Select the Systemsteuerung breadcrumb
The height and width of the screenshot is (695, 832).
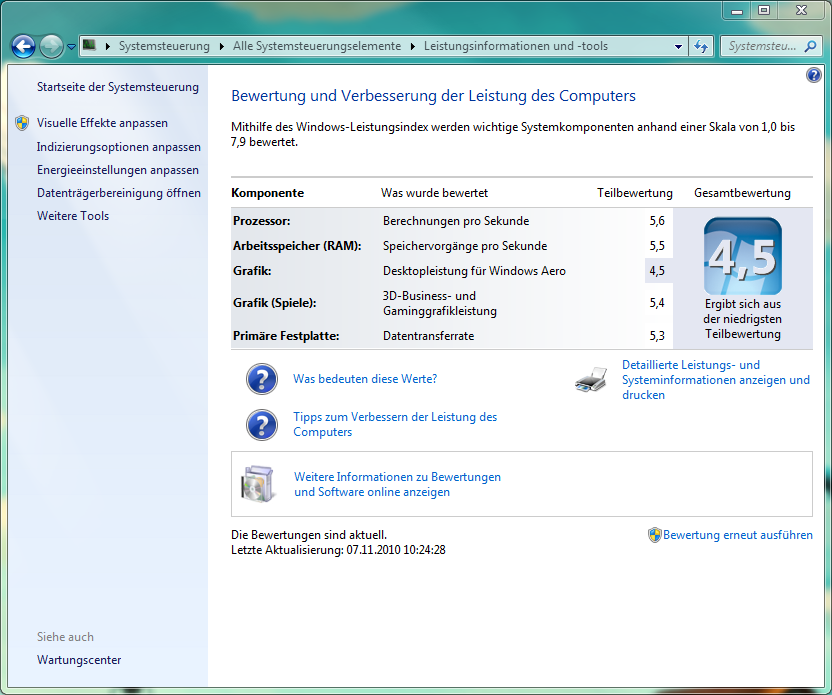point(164,46)
